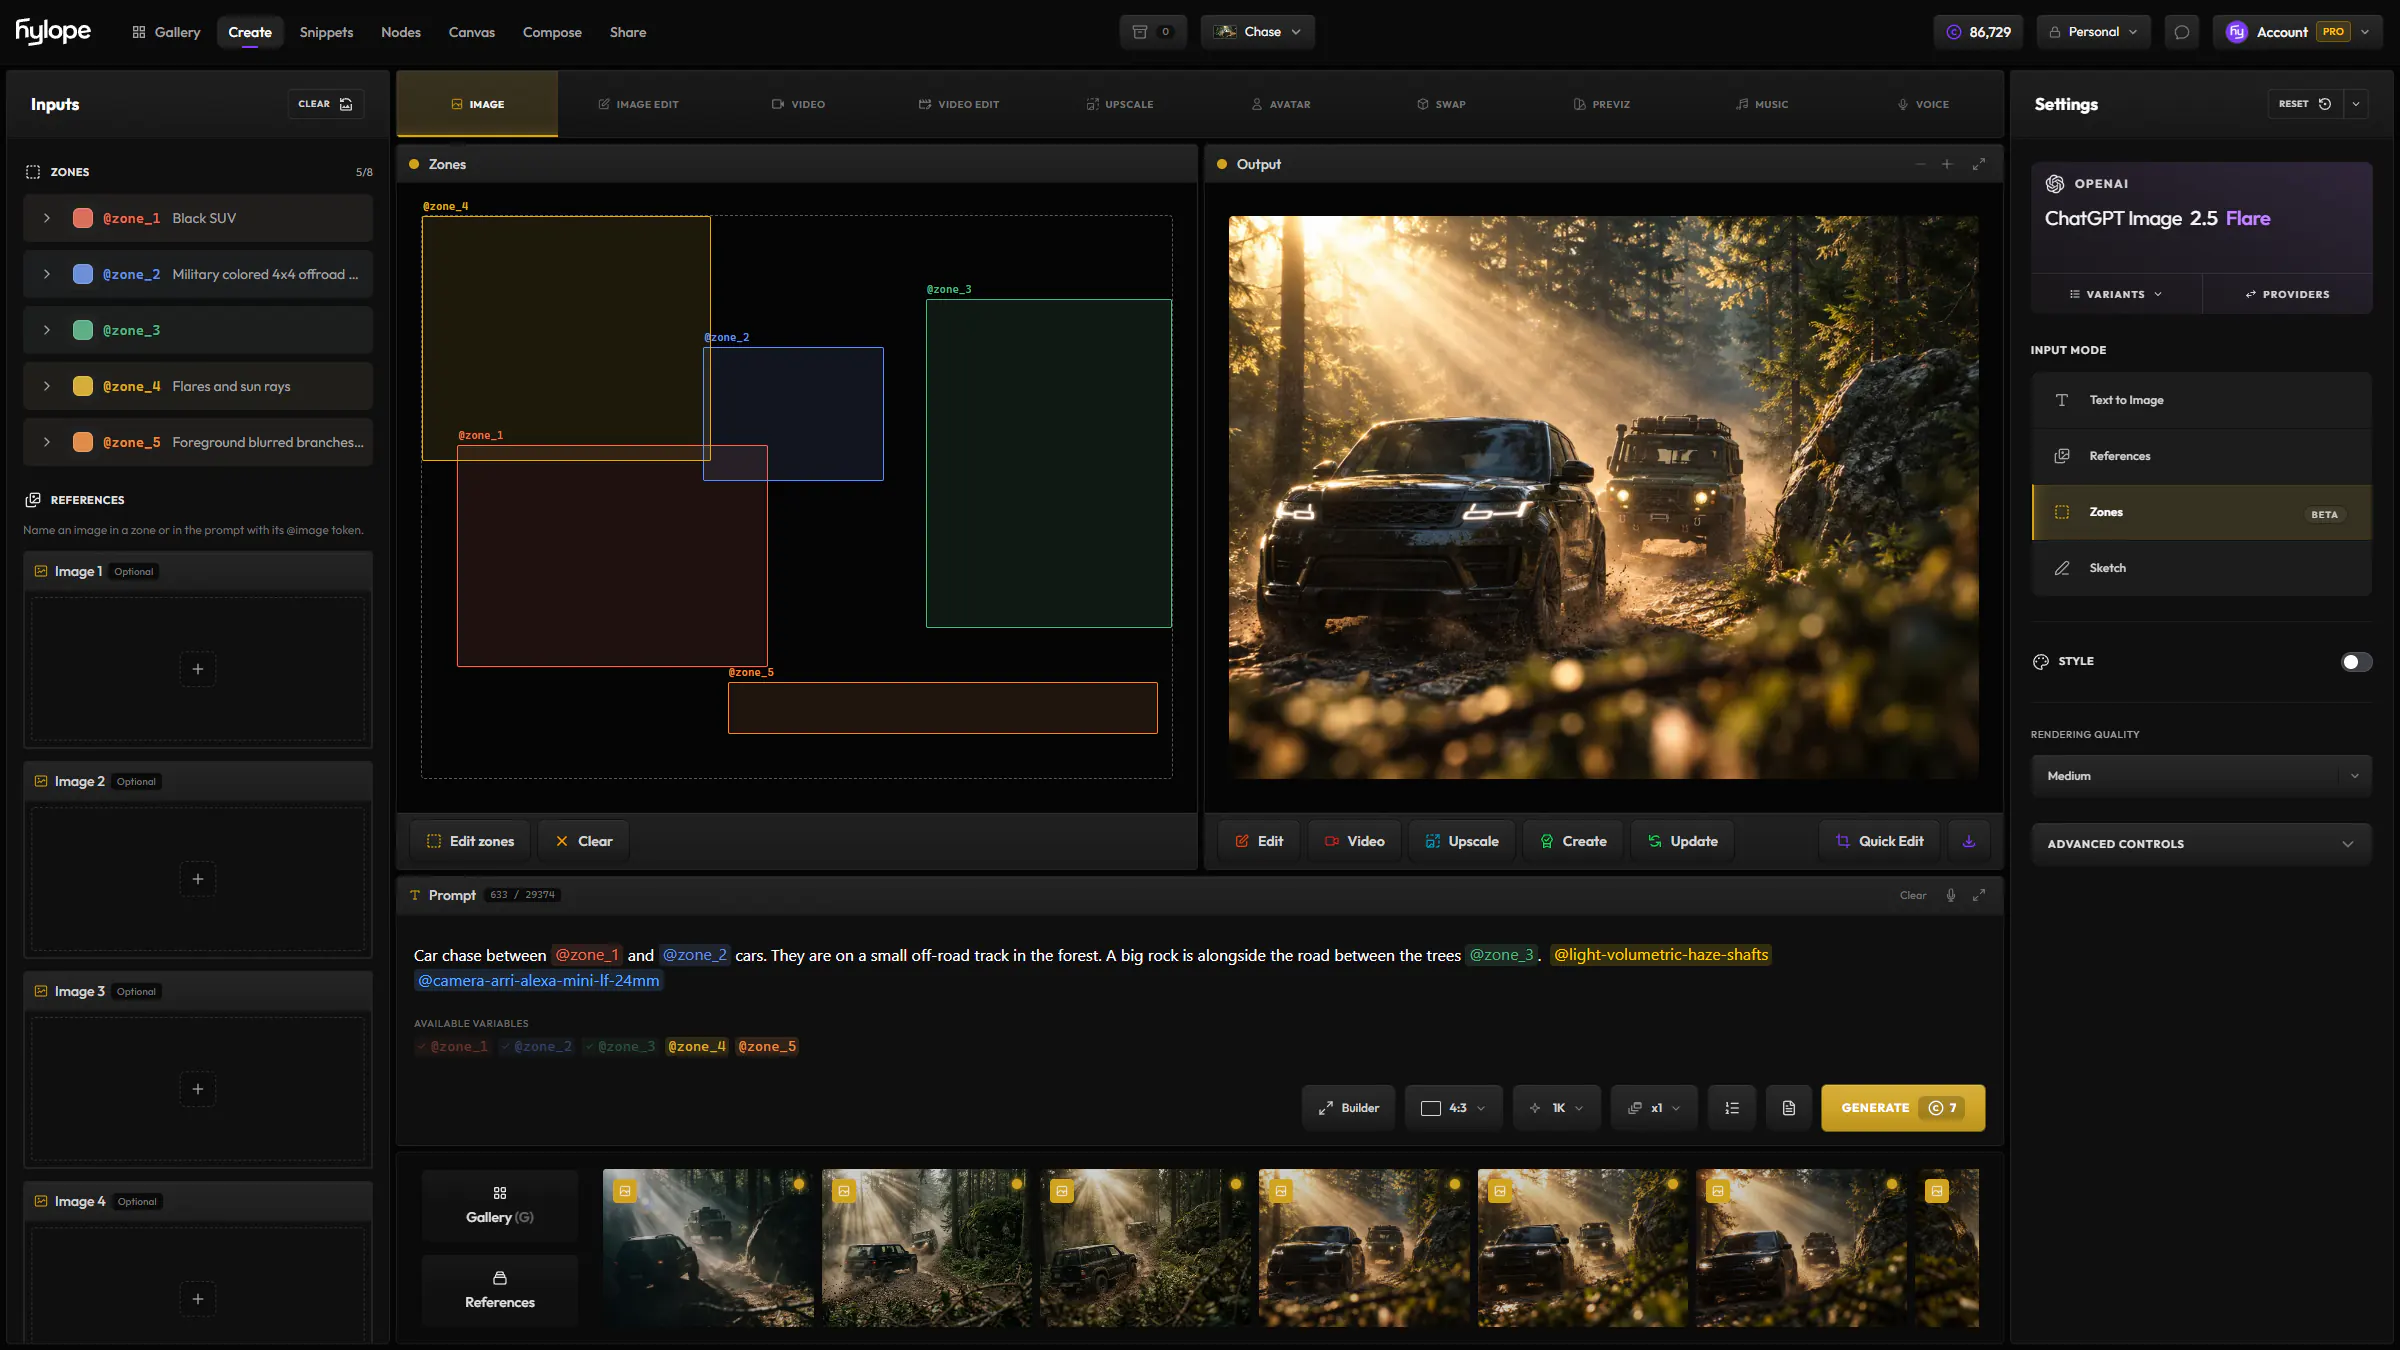The height and width of the screenshot is (1350, 2400).
Task: Open the Rendering Quality Medium dropdown
Action: (2202, 776)
